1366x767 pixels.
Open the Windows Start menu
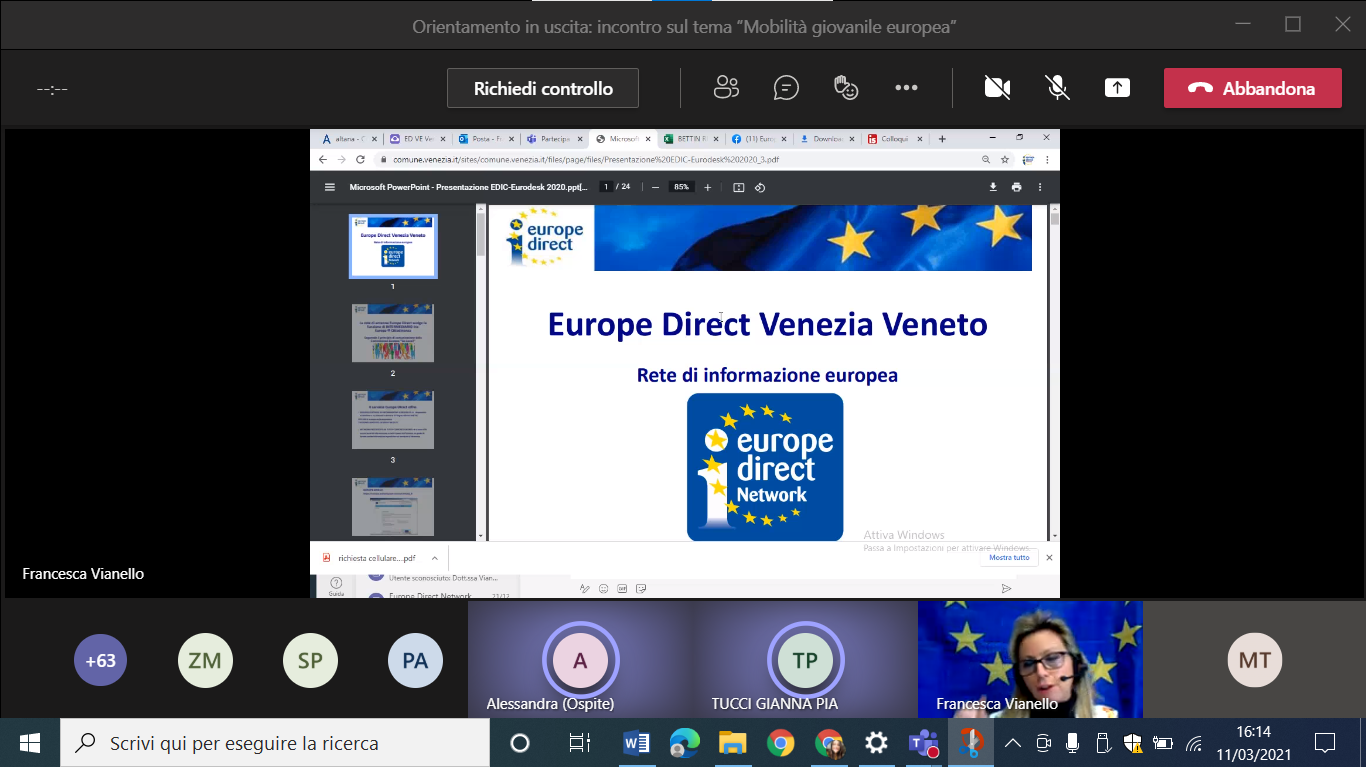coord(30,743)
